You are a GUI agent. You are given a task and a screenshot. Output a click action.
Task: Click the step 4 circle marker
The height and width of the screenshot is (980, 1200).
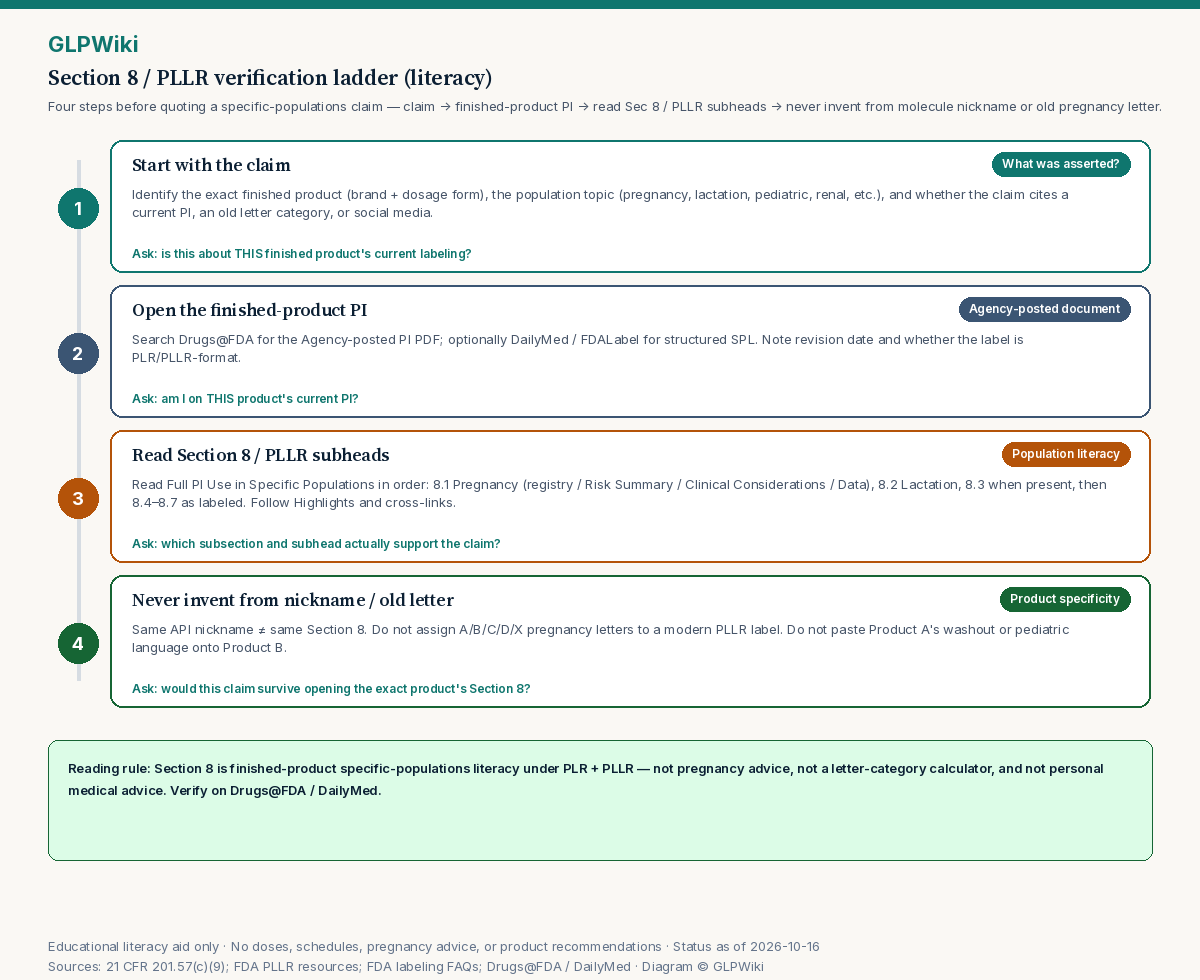click(x=78, y=643)
